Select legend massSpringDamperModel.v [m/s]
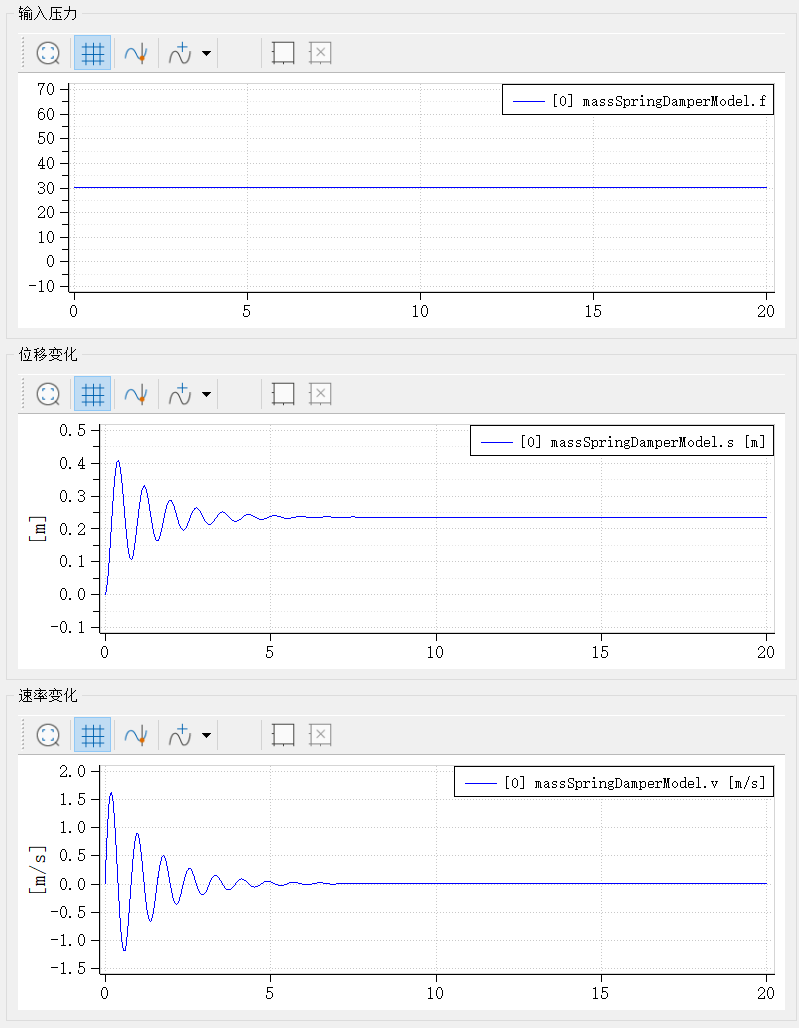Viewport: 799px width, 1028px height. 614,782
